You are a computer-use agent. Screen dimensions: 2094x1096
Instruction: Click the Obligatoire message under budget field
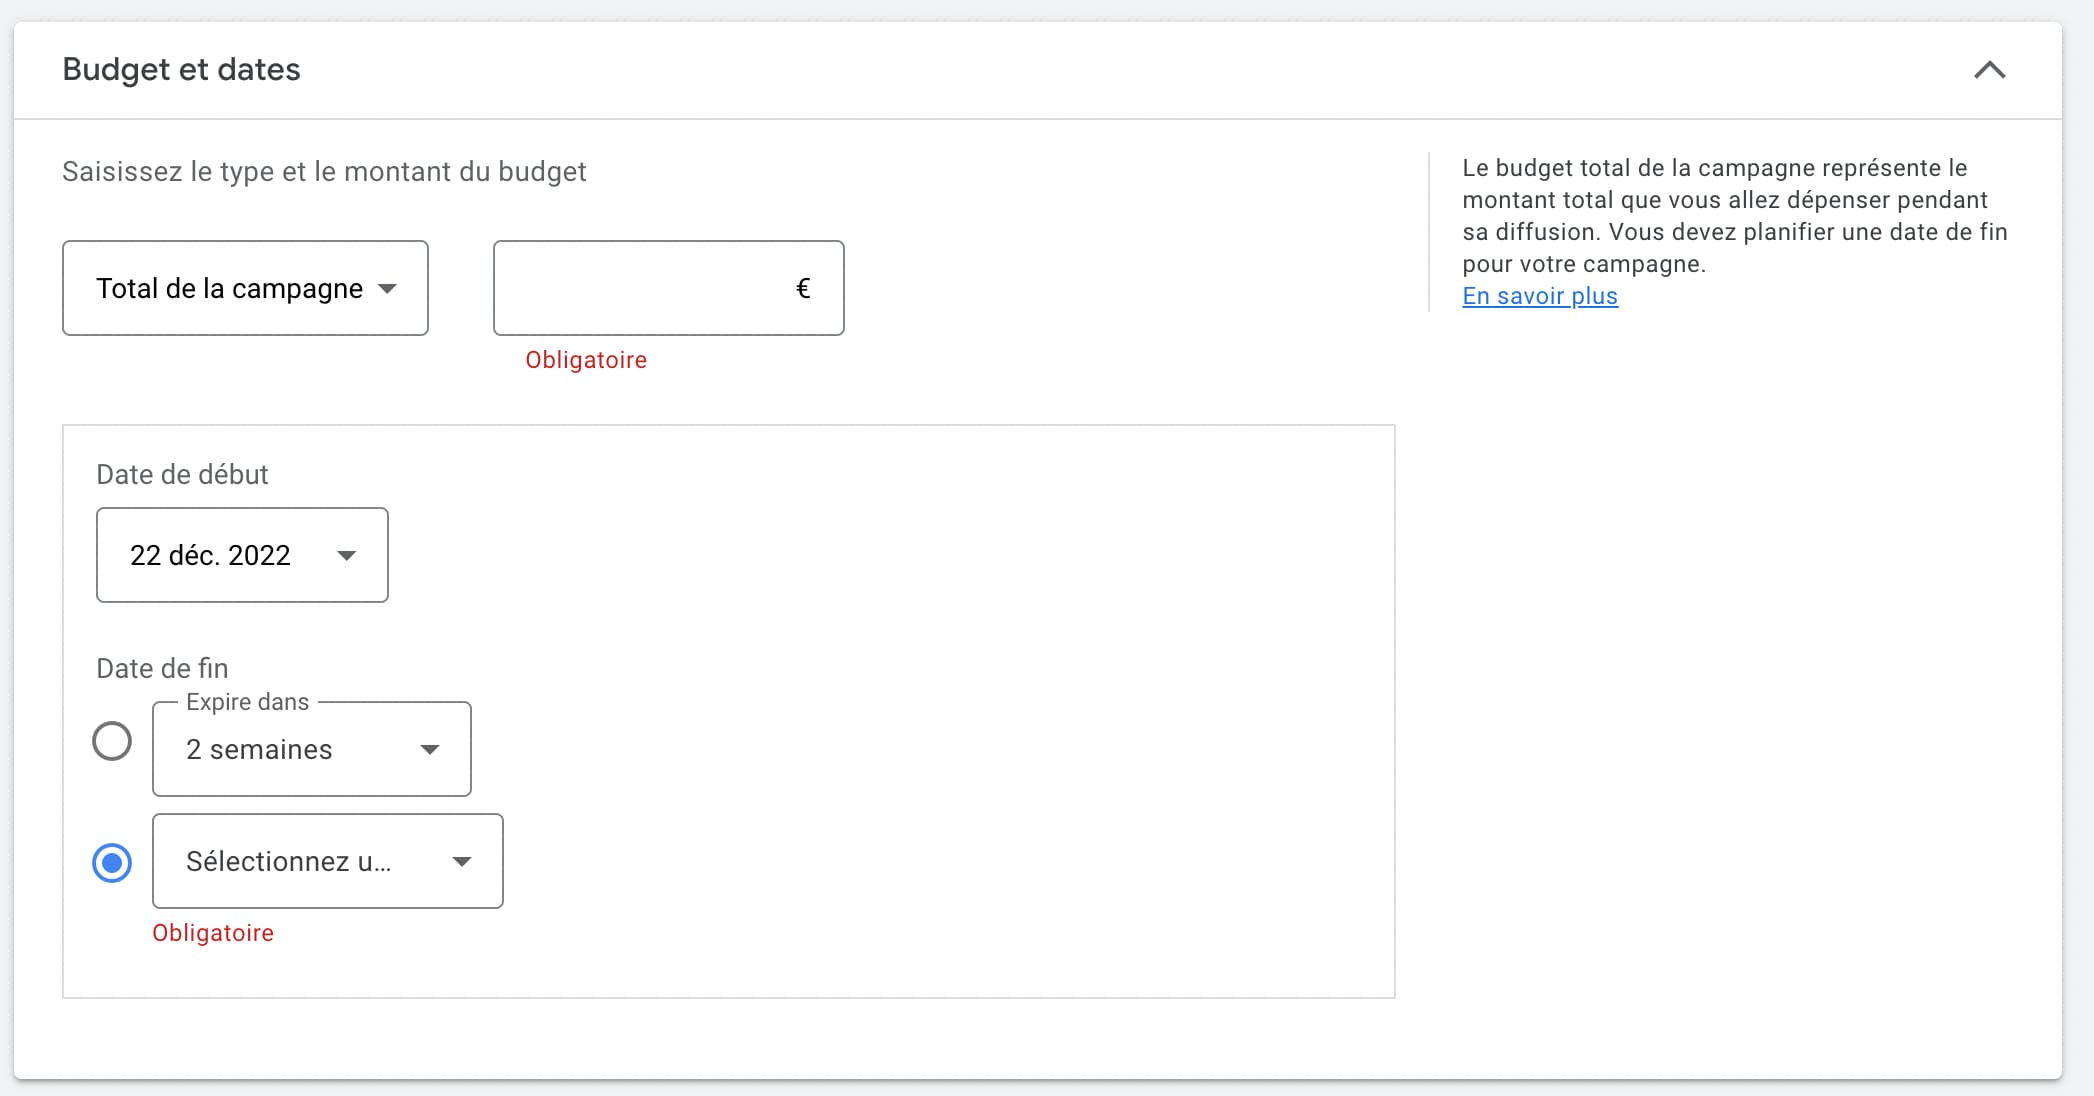586,360
